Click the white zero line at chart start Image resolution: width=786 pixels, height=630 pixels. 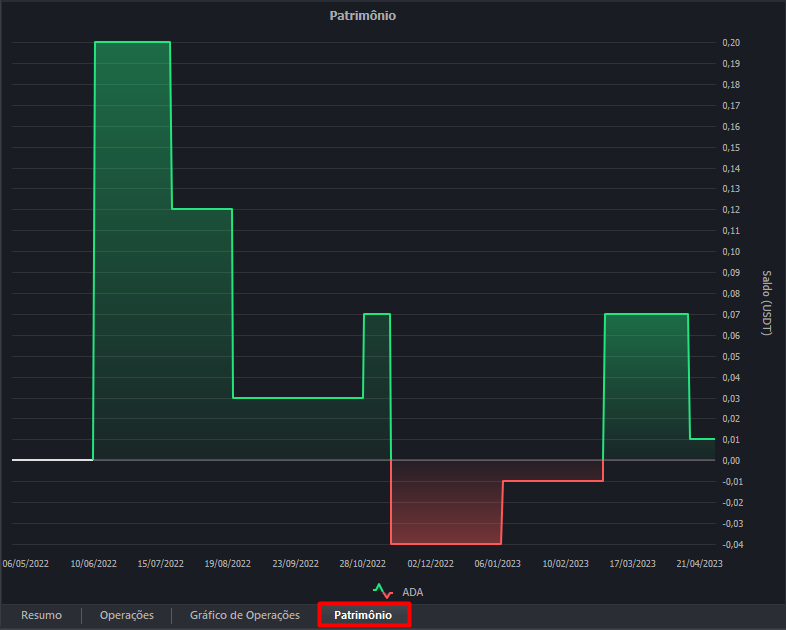[x=52, y=460]
